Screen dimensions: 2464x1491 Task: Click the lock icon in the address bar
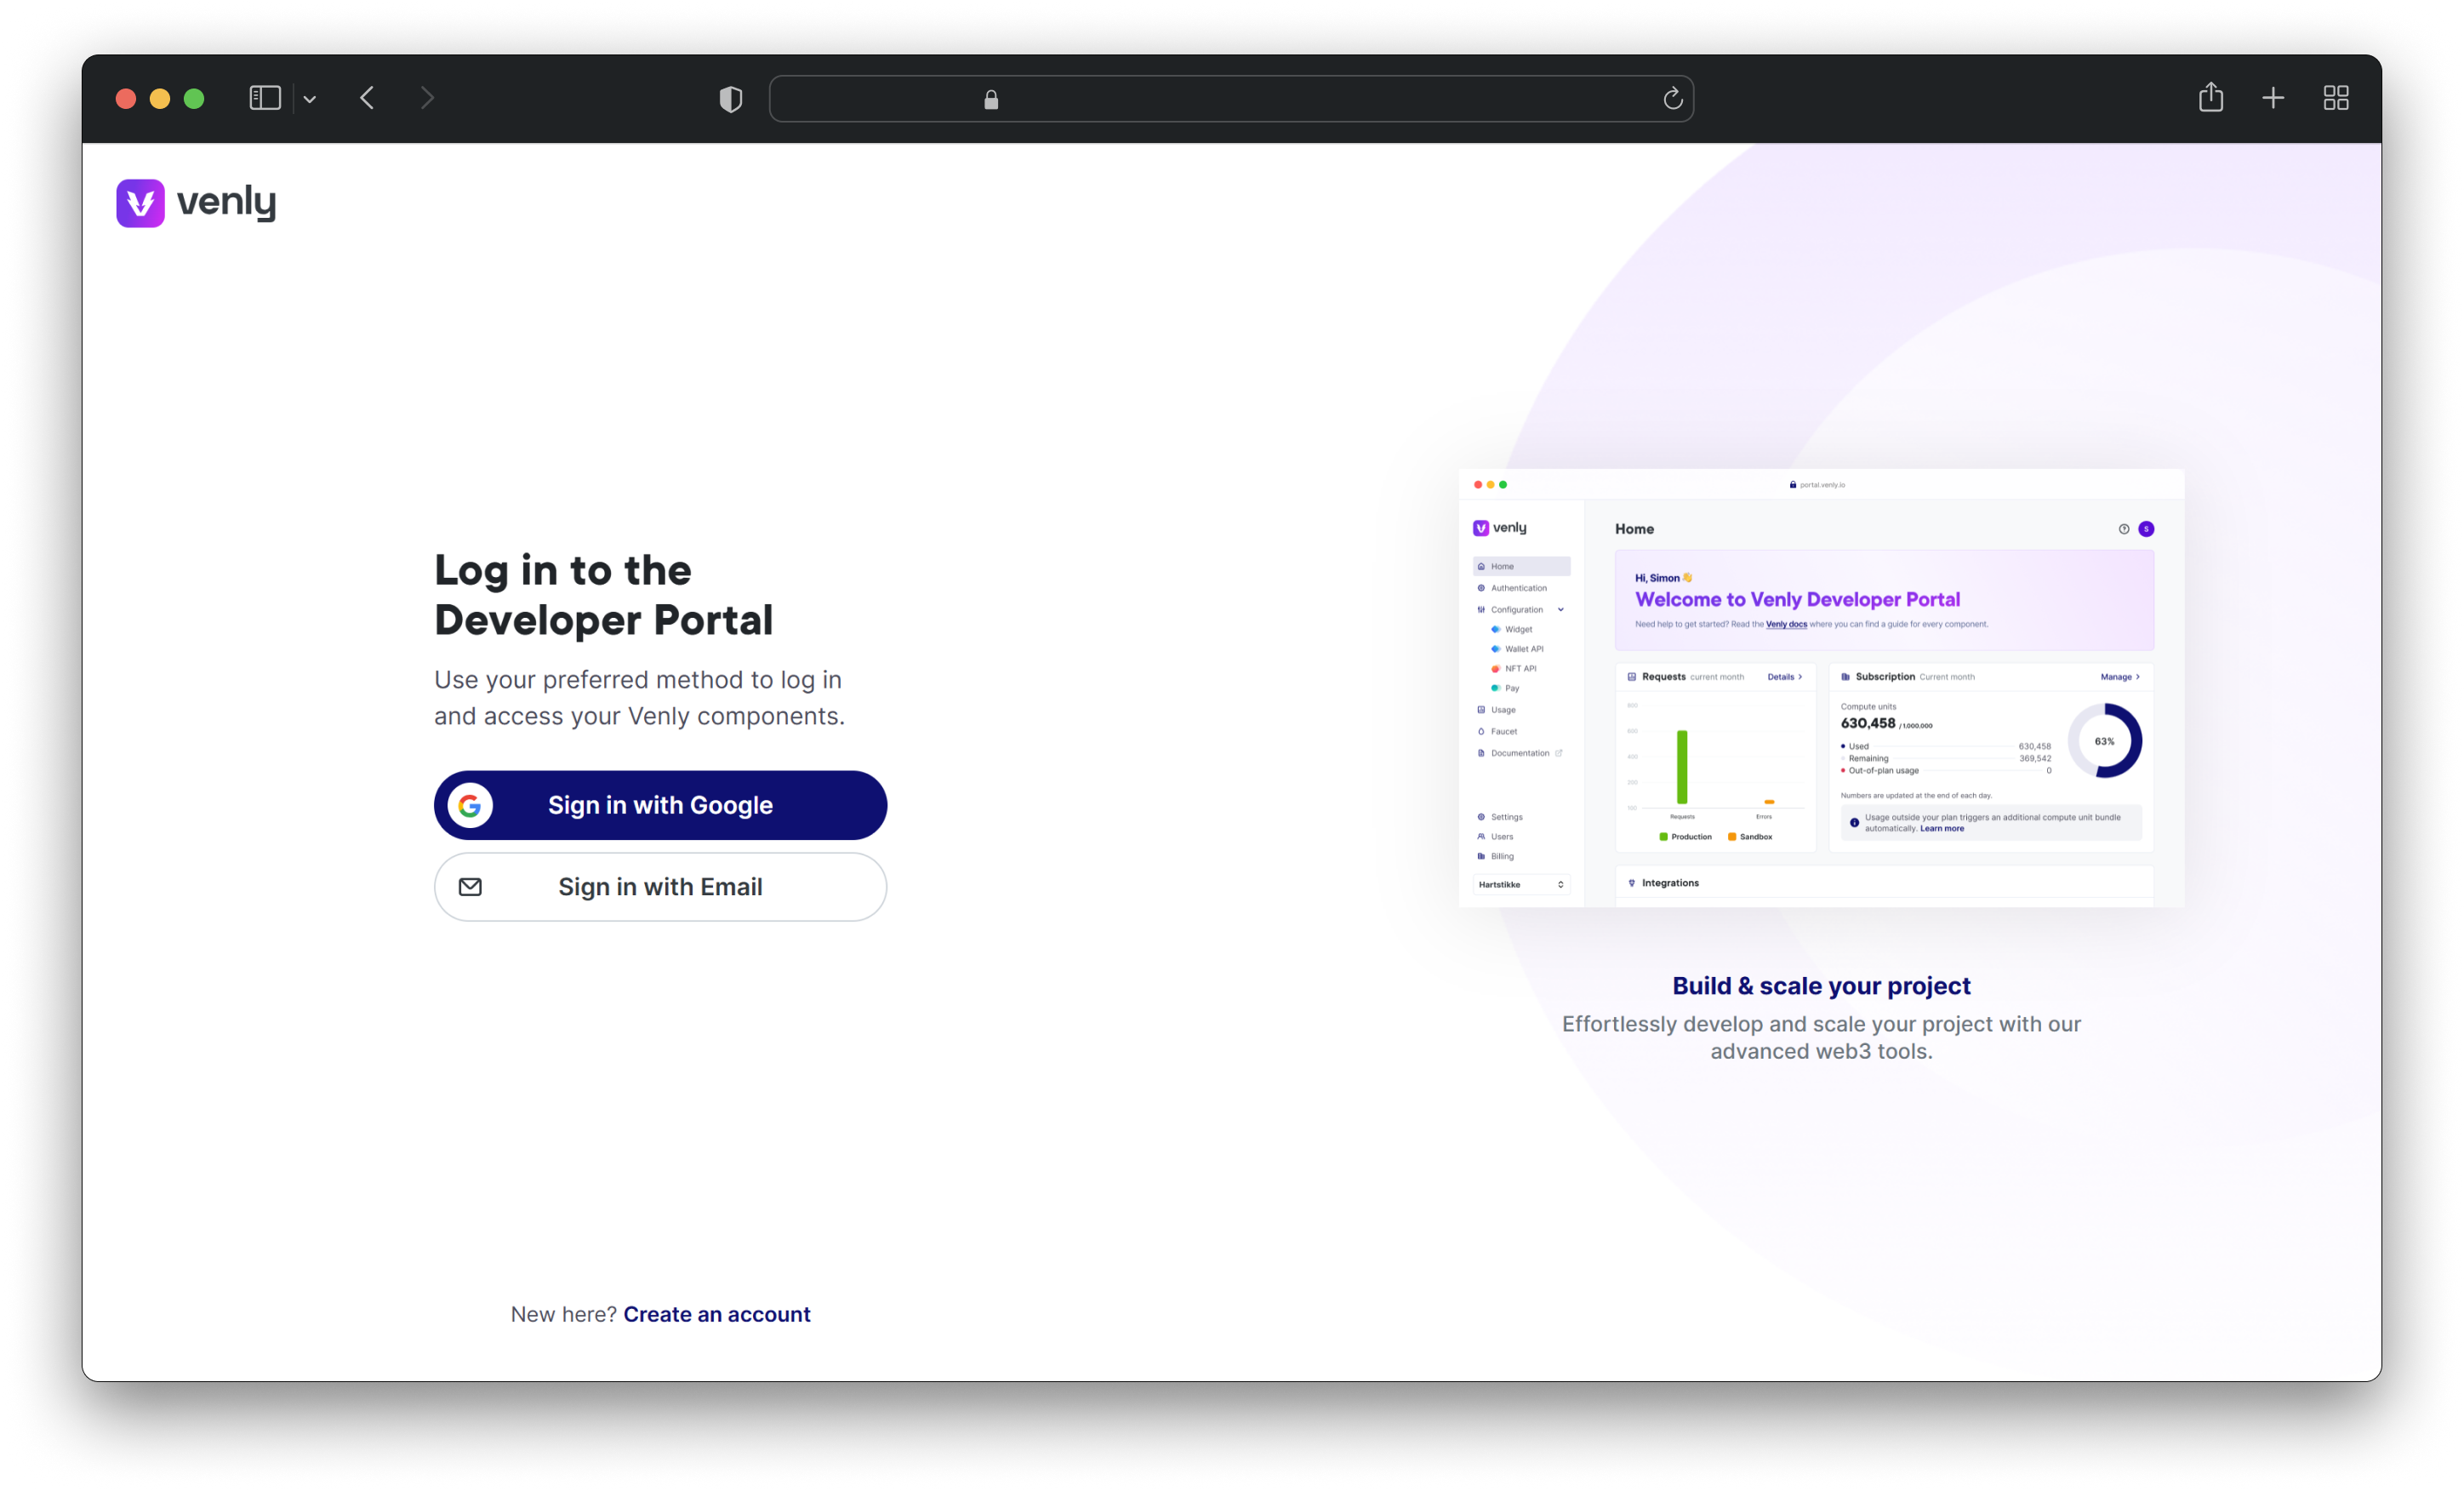[x=990, y=99]
